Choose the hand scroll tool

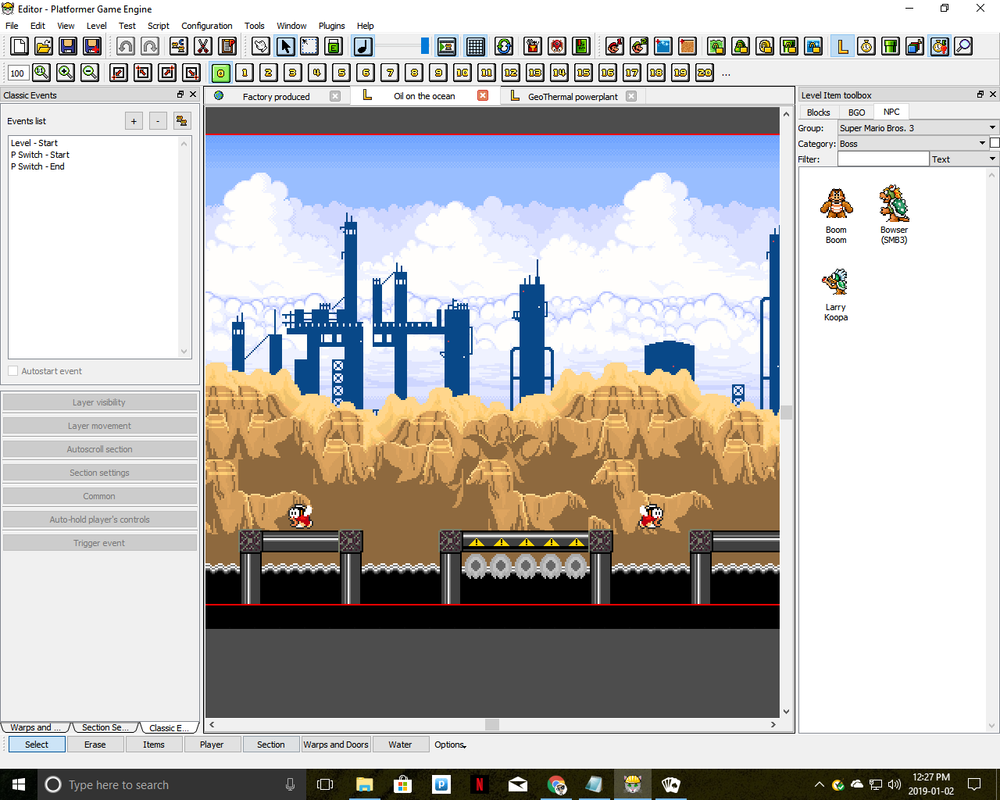(261, 46)
